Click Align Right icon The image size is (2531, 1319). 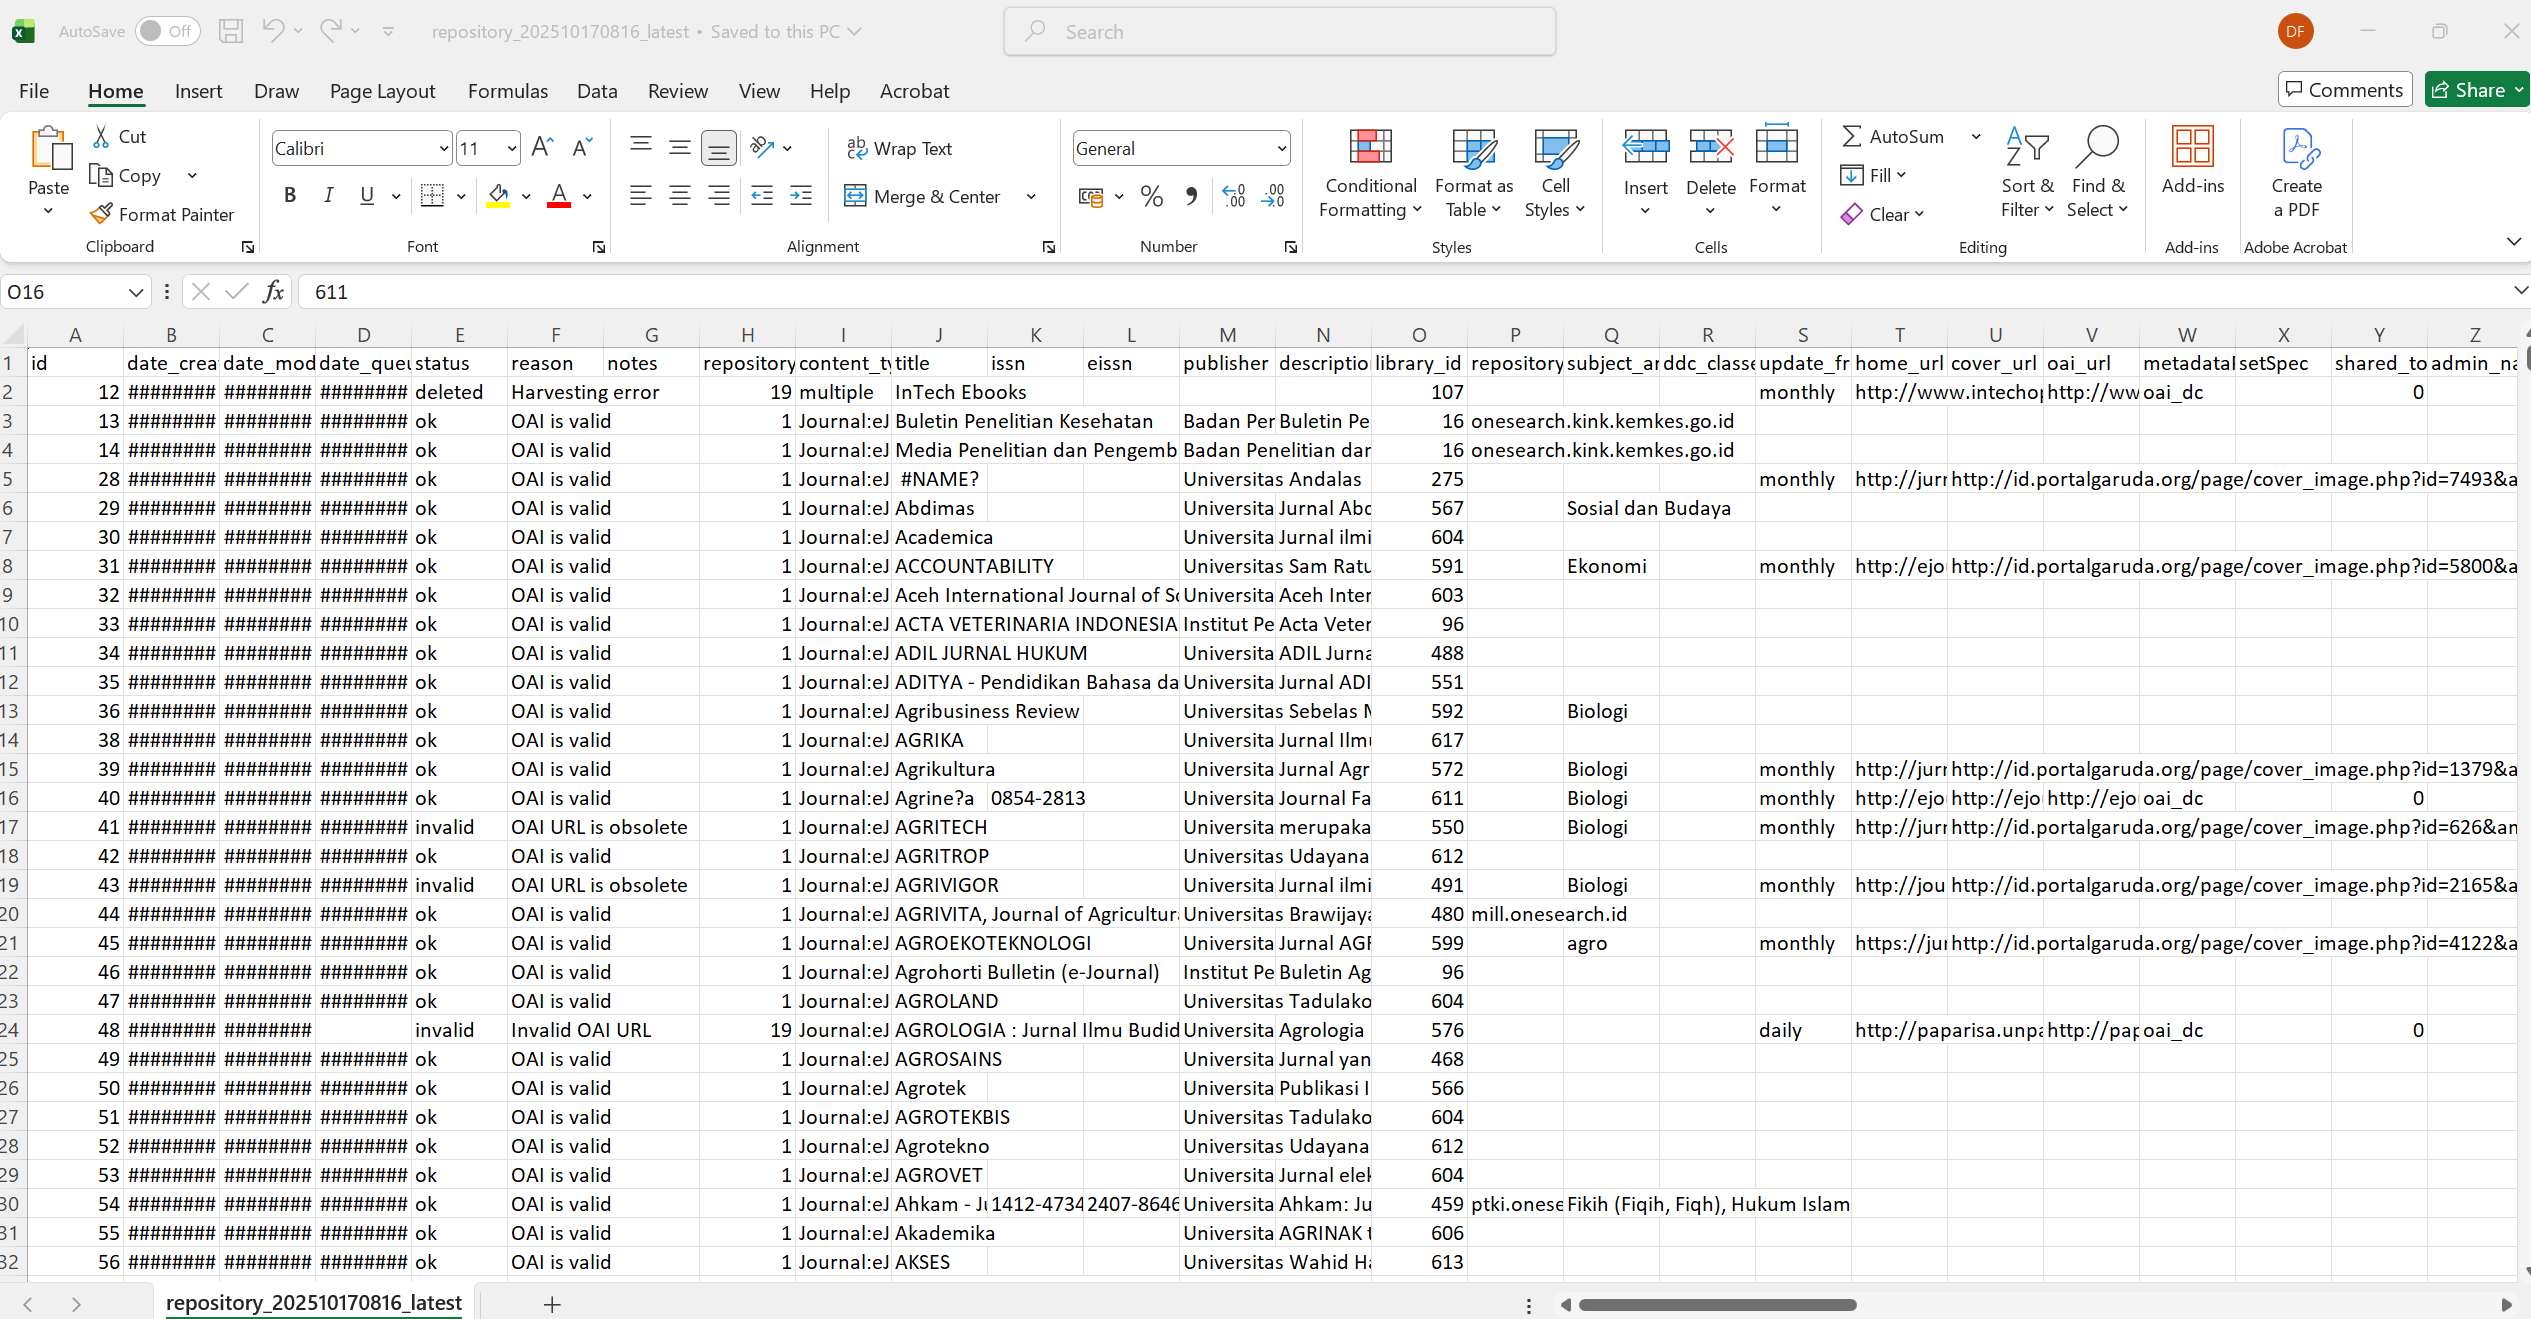click(x=719, y=196)
